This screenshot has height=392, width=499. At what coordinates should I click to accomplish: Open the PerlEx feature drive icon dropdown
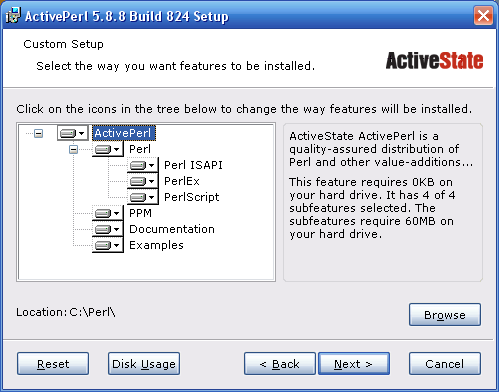(142, 181)
